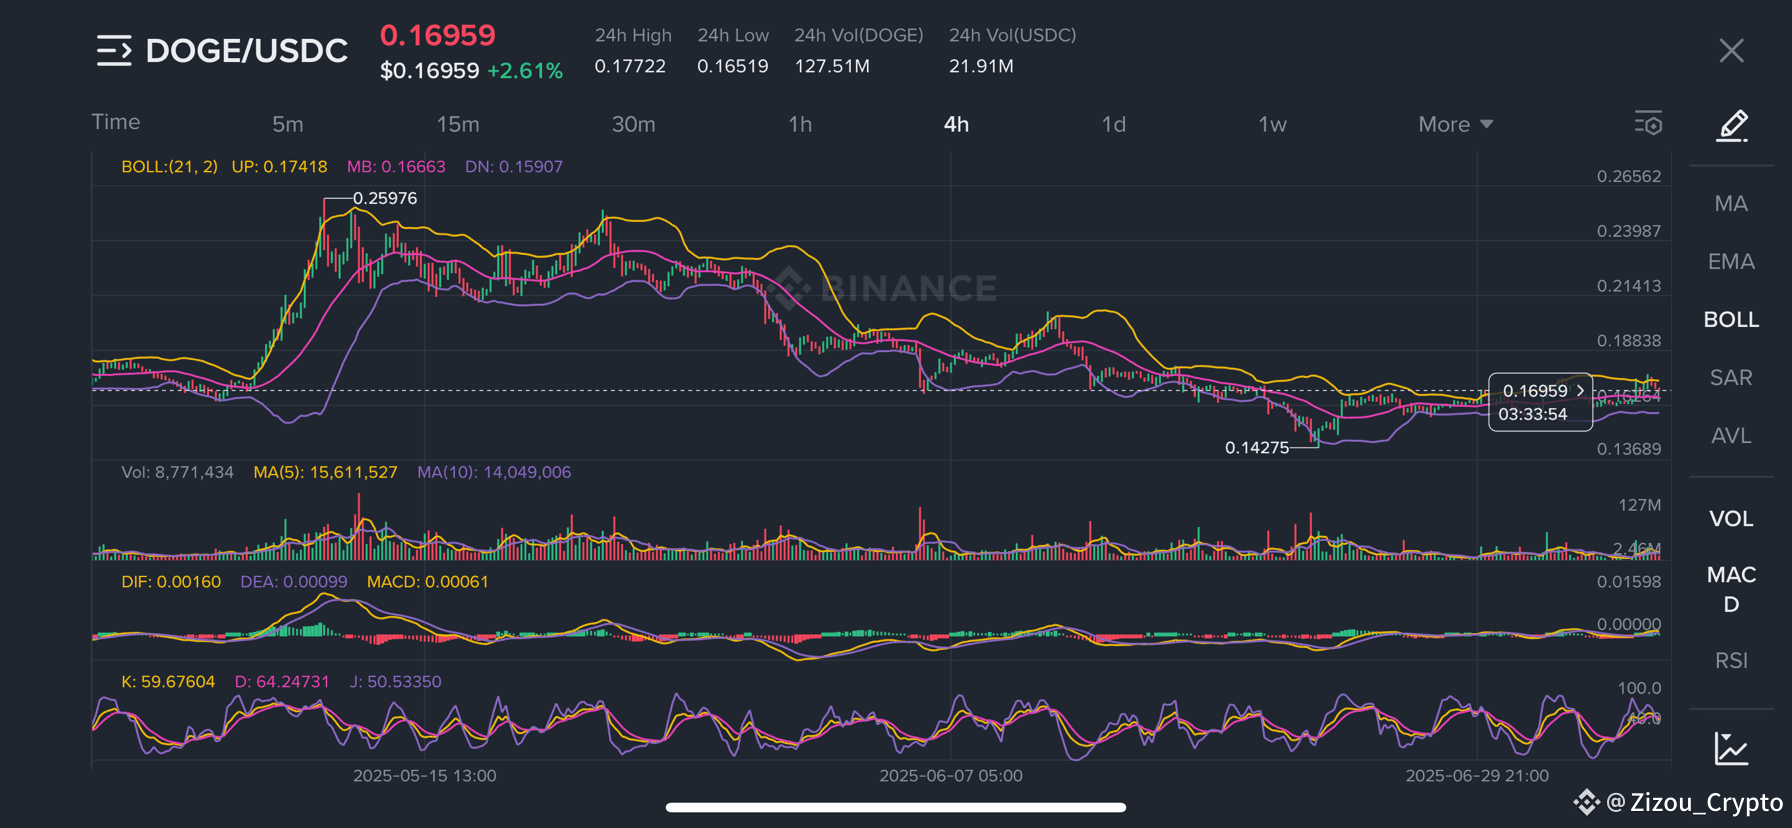Click the J: 50.53350 value

point(395,682)
